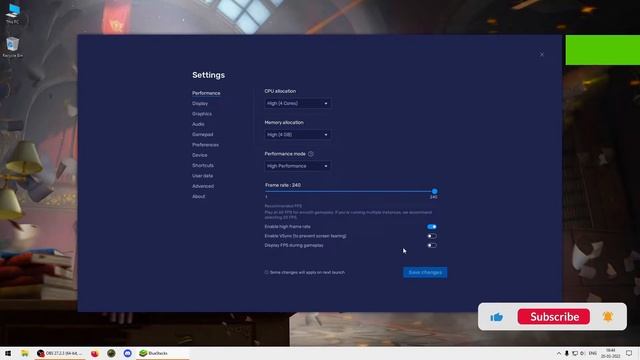Switch to BlueStacks in the taskbar
This screenshot has height=360, width=640.
162,353
